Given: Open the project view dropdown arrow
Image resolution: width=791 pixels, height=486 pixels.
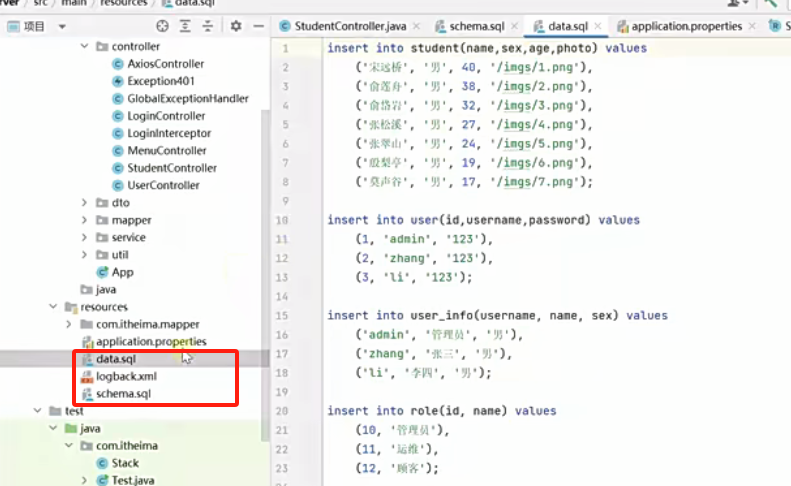Looking at the screenshot, I should [62, 26].
